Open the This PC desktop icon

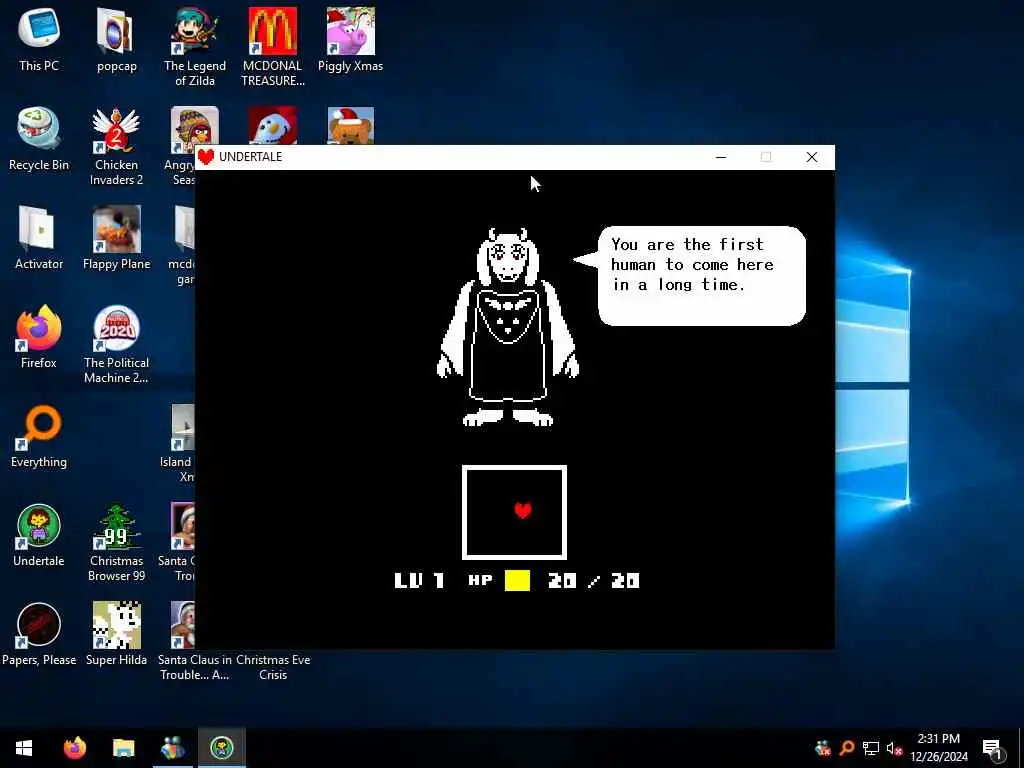(x=39, y=39)
